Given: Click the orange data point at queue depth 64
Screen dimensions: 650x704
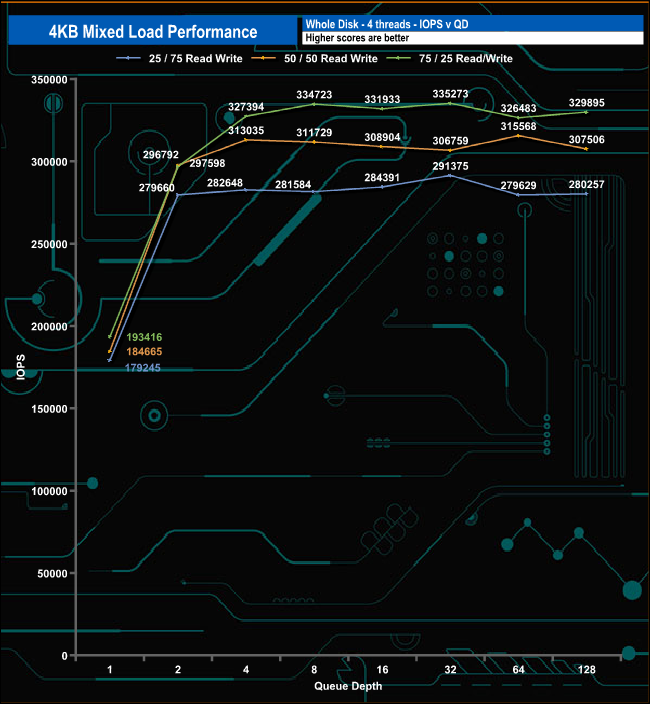Looking at the screenshot, I should [518, 136].
